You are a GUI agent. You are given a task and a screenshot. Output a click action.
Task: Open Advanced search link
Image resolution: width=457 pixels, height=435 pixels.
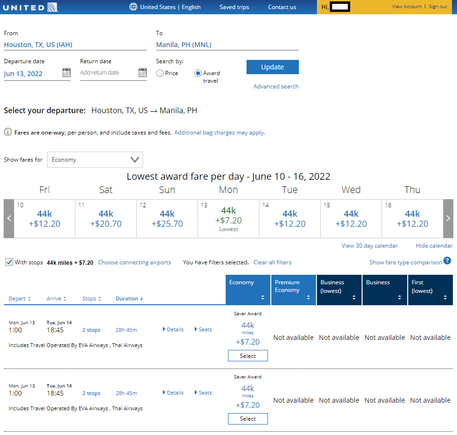[276, 86]
